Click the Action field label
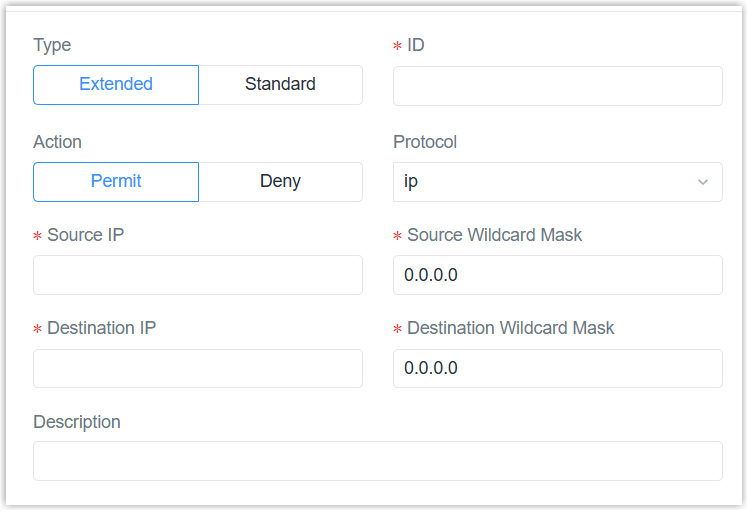This screenshot has height=511, width=748. (57, 142)
